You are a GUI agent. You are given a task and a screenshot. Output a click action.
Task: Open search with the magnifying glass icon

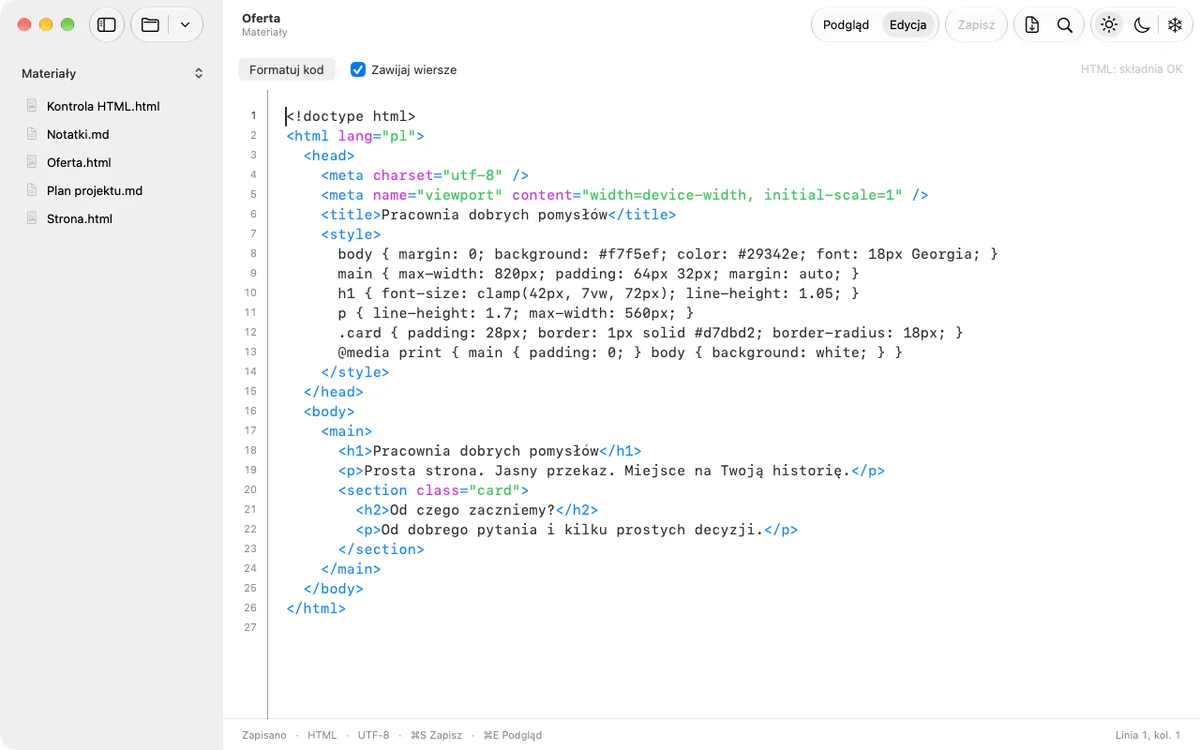(x=1065, y=25)
